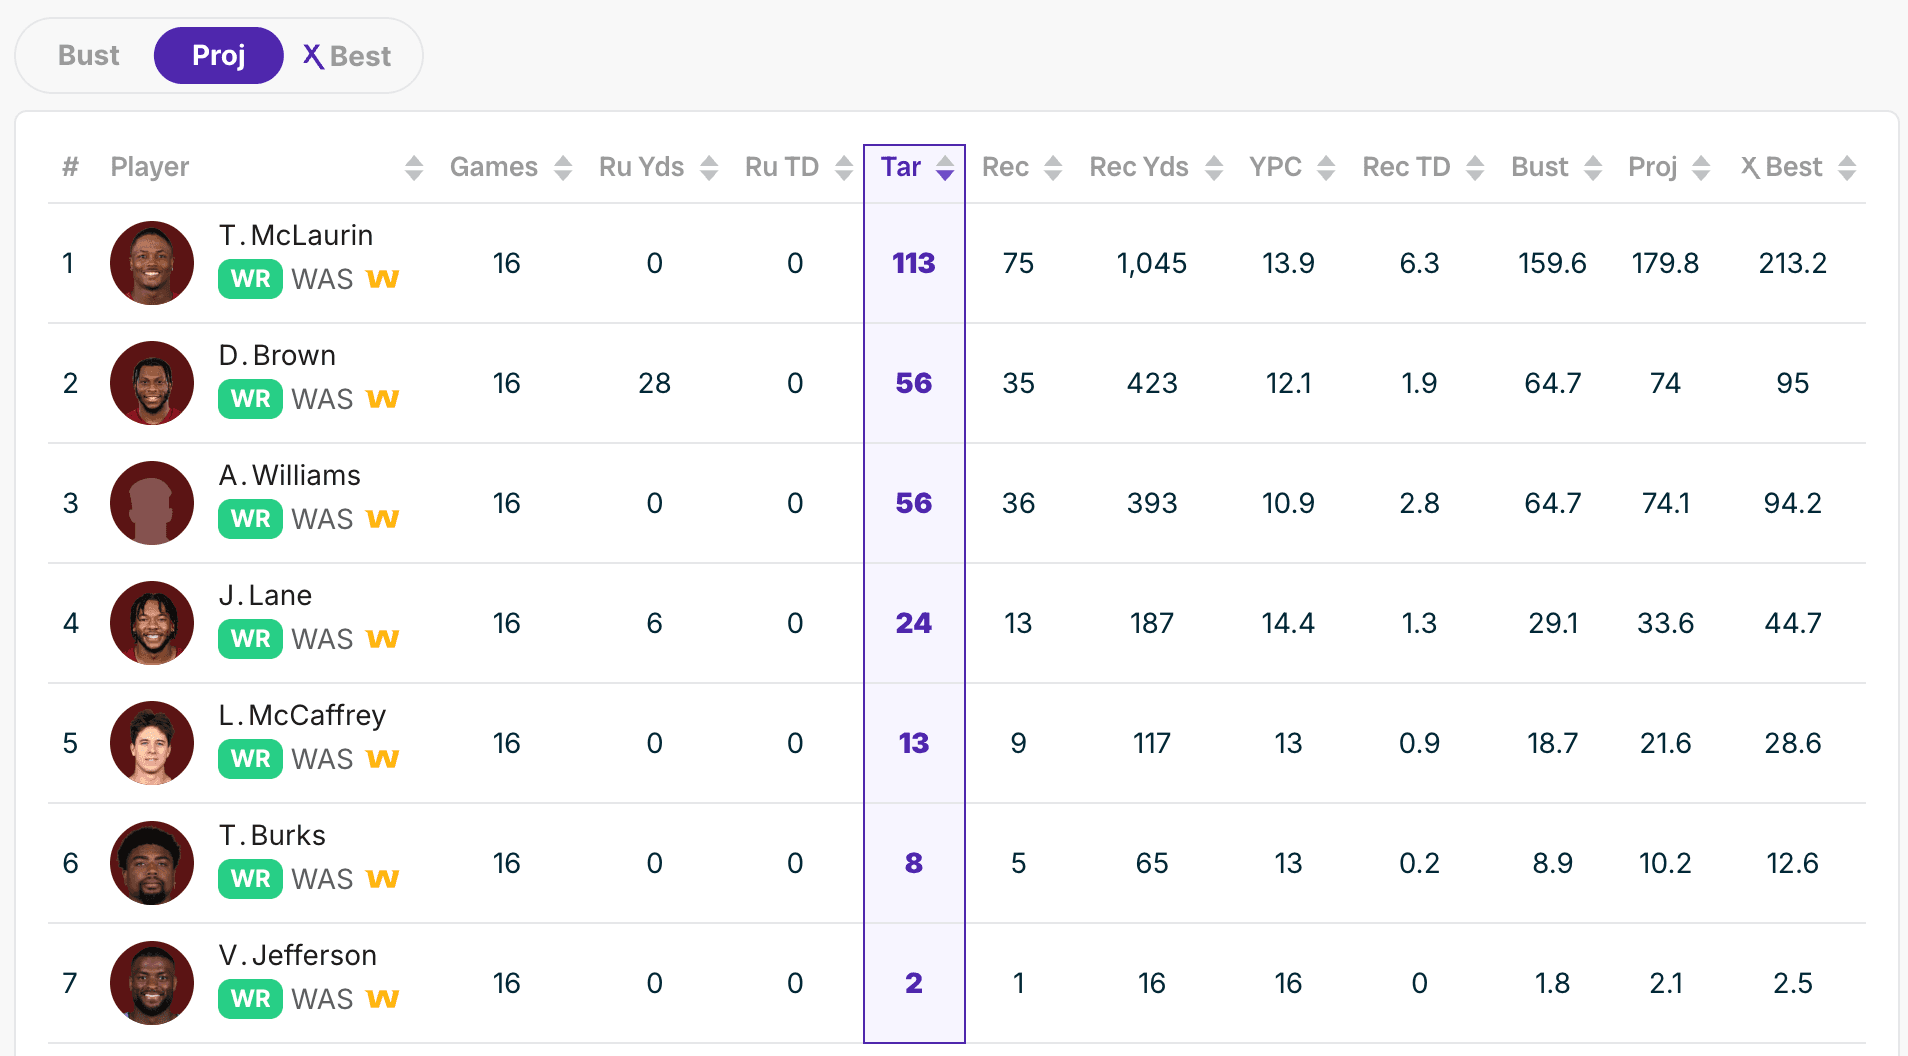The image size is (1908, 1056).
Task: Click the Rec column sort arrows
Action: [x=1053, y=168]
